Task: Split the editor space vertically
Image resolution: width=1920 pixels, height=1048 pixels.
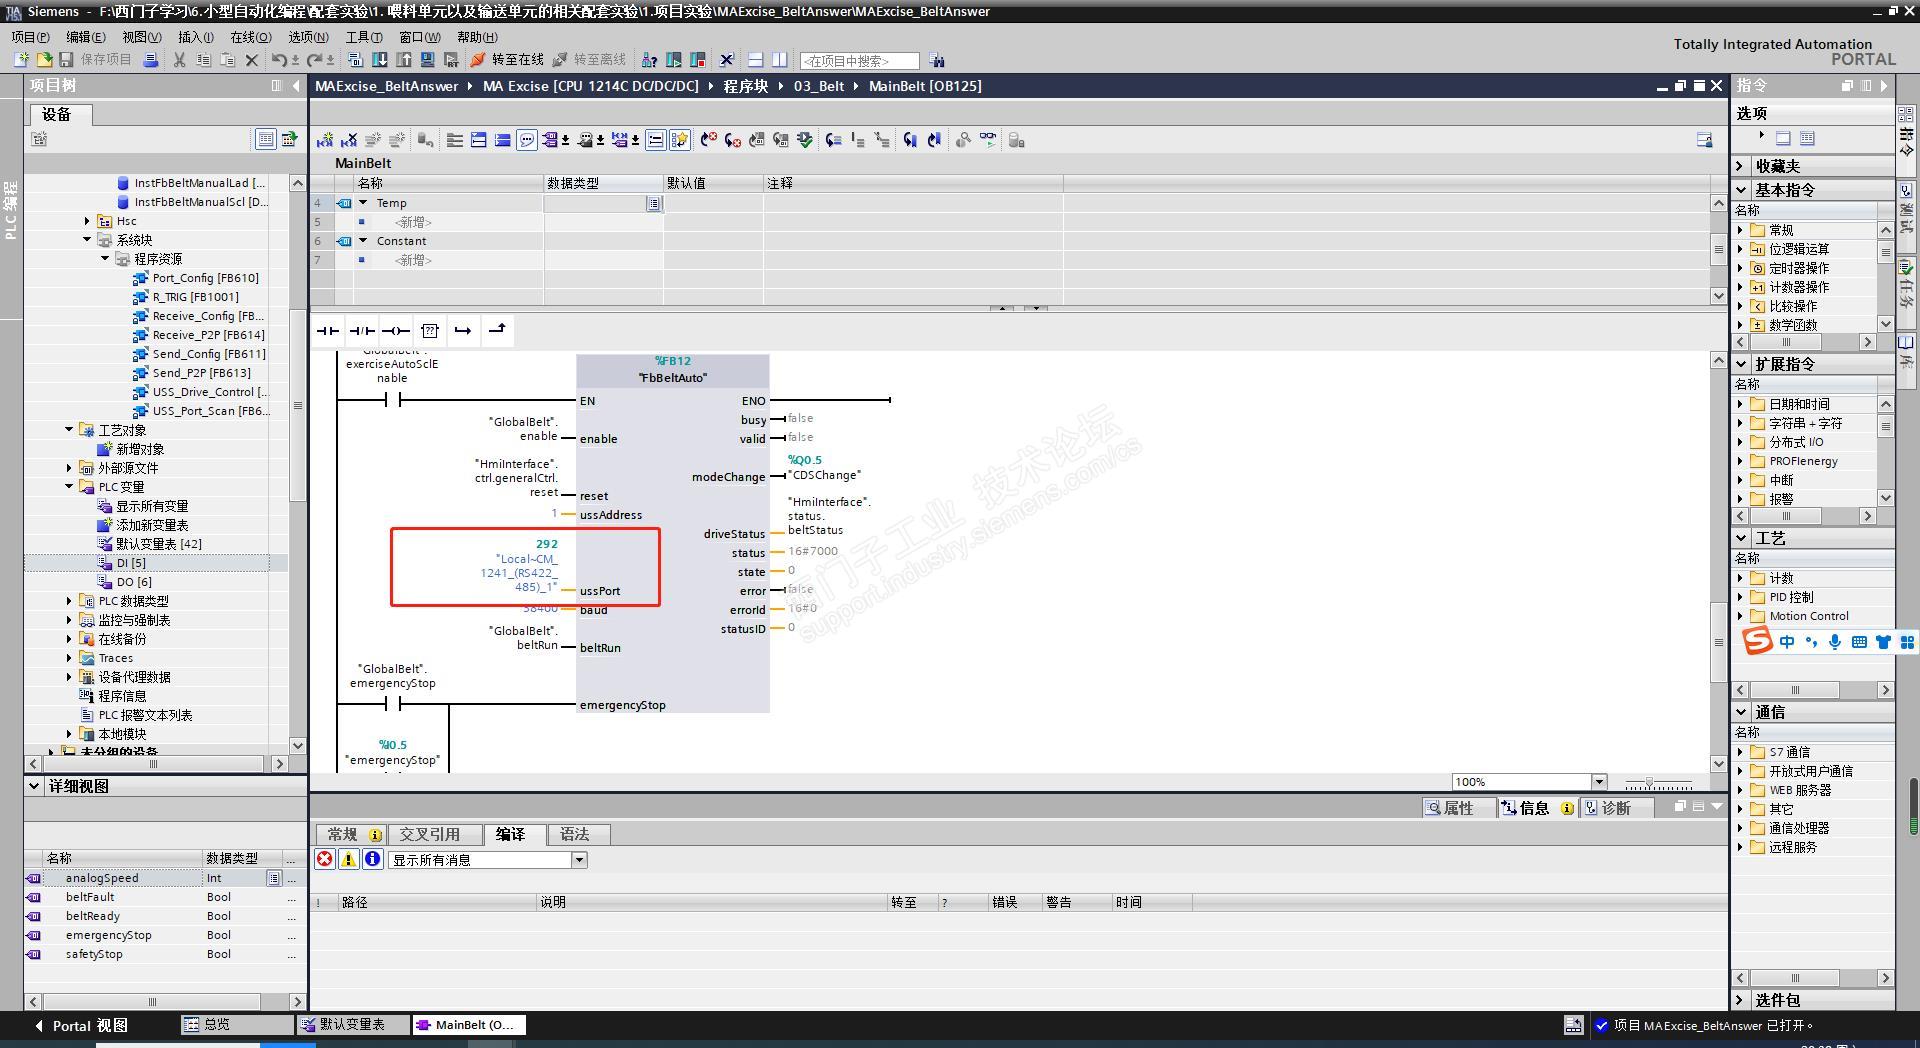Action: click(780, 60)
